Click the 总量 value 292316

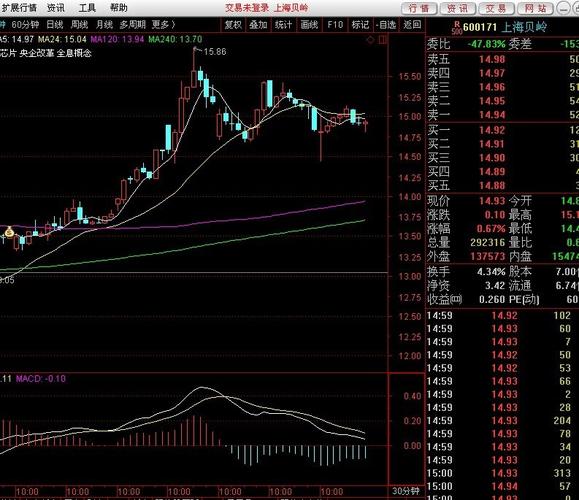[x=487, y=243]
